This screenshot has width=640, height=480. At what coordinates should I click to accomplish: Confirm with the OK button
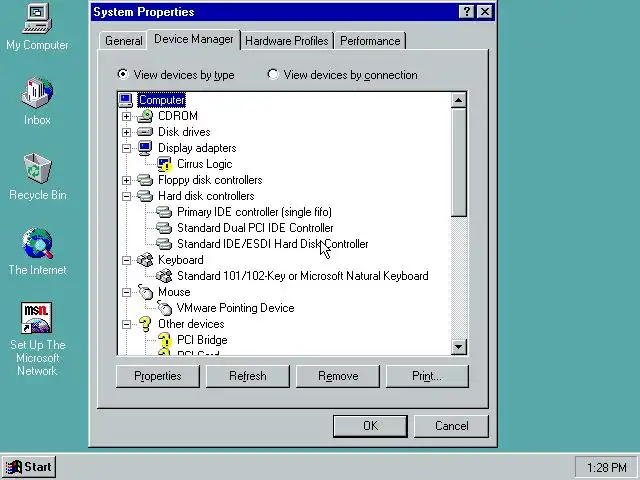370,426
